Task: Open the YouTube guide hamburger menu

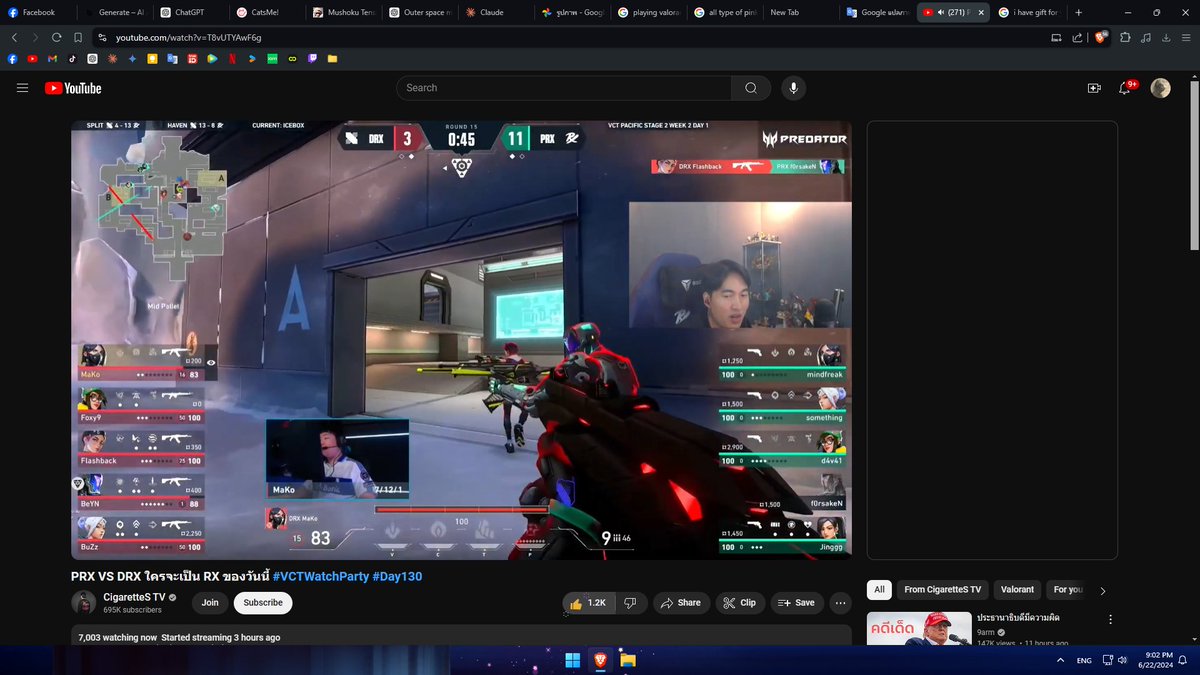Action: 22,88
